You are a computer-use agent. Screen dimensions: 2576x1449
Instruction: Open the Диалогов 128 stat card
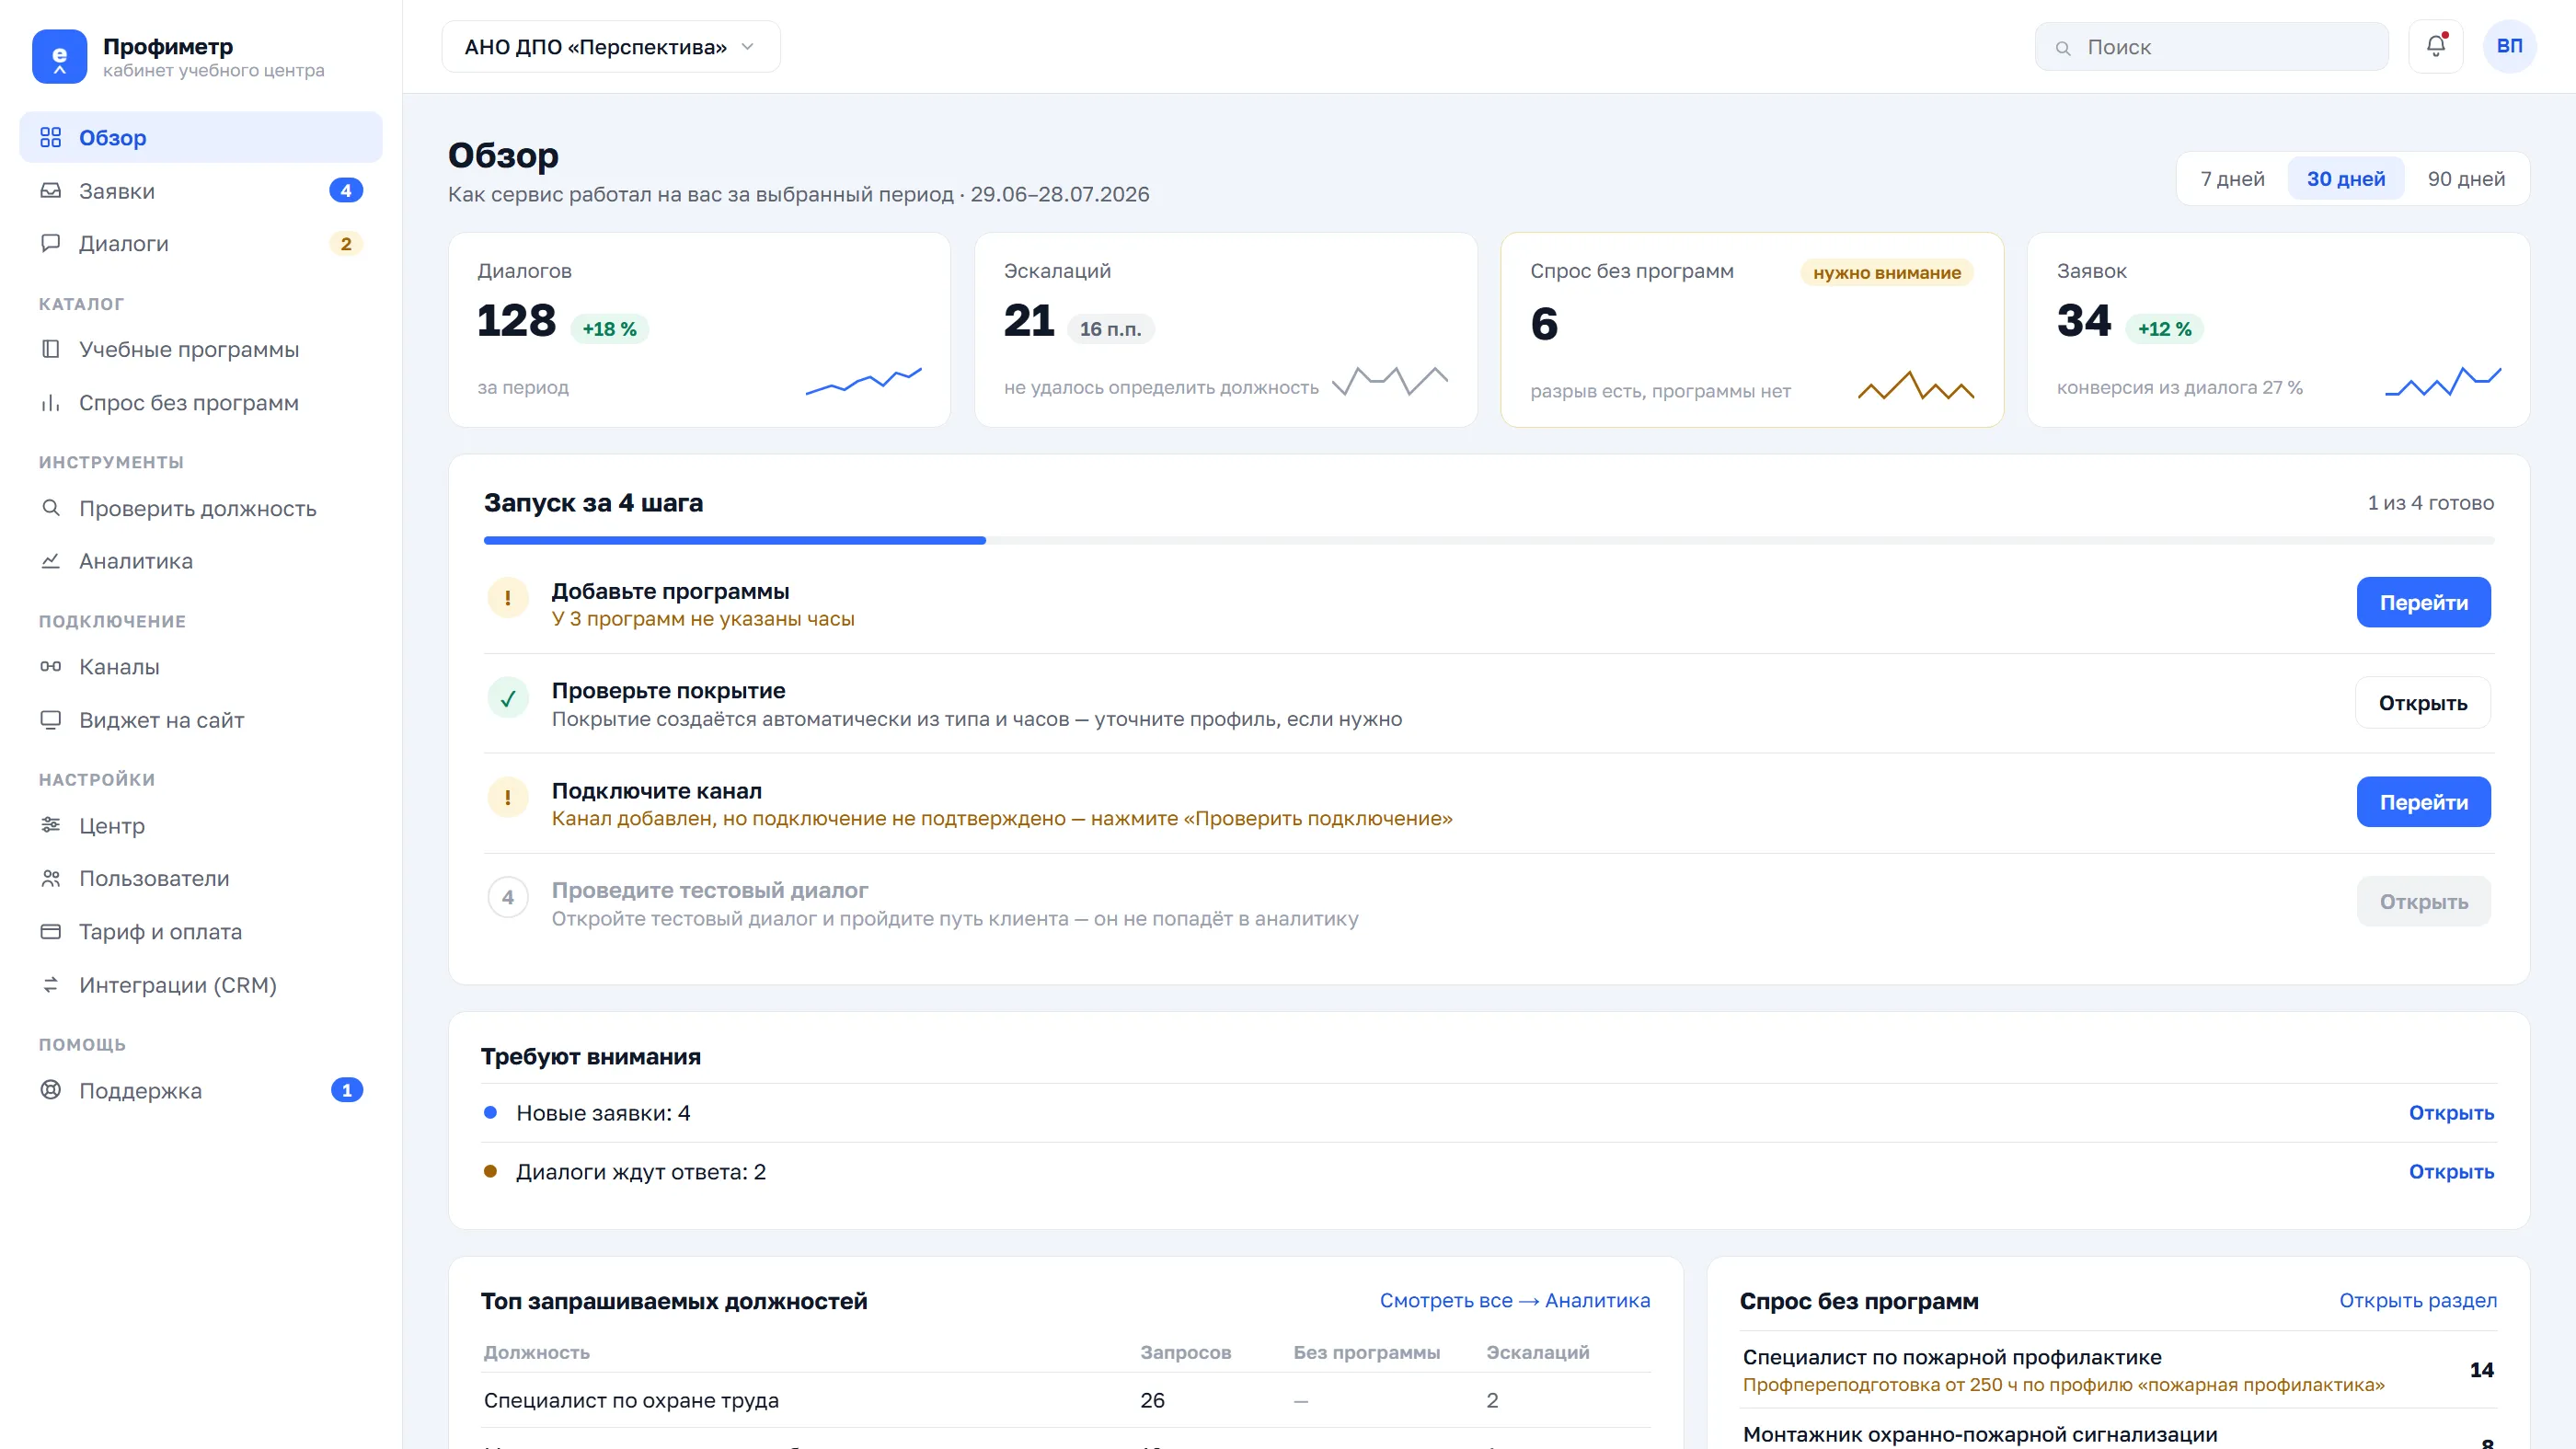coord(699,330)
